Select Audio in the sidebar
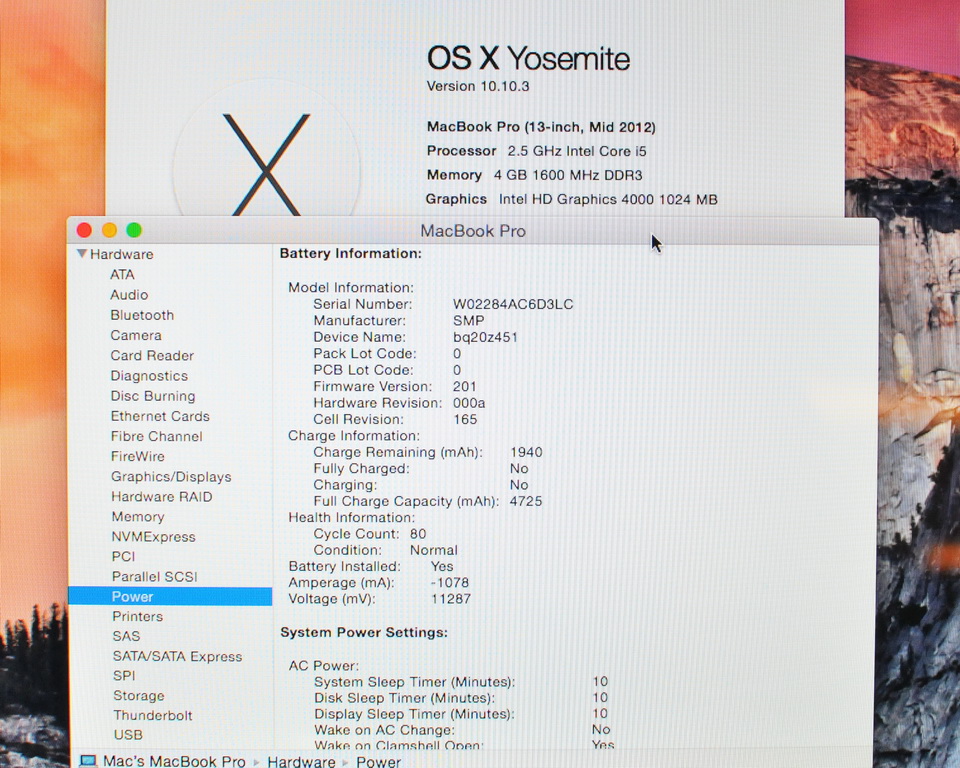This screenshot has width=960, height=768. click(129, 295)
